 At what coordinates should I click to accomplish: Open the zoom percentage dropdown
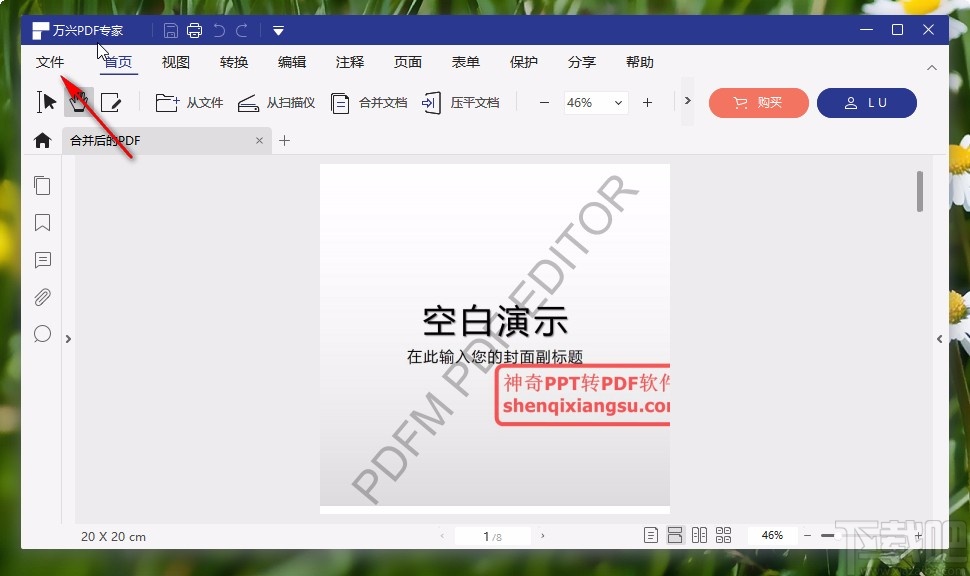coord(617,103)
